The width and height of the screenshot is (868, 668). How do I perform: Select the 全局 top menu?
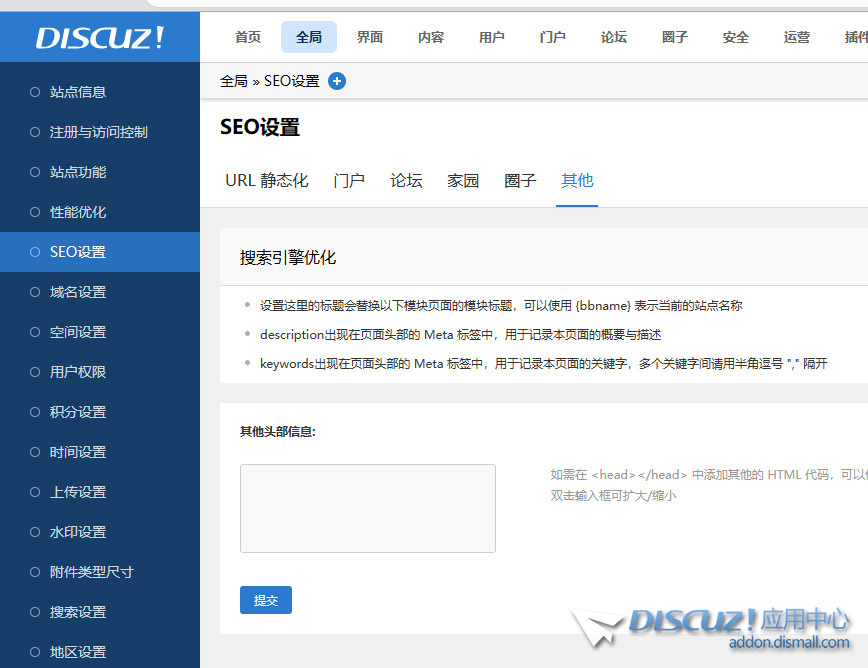coord(308,37)
